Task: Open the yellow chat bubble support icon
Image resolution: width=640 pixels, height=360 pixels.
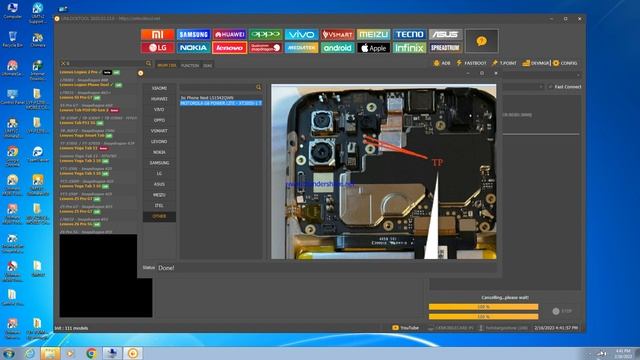Action: [x=482, y=41]
